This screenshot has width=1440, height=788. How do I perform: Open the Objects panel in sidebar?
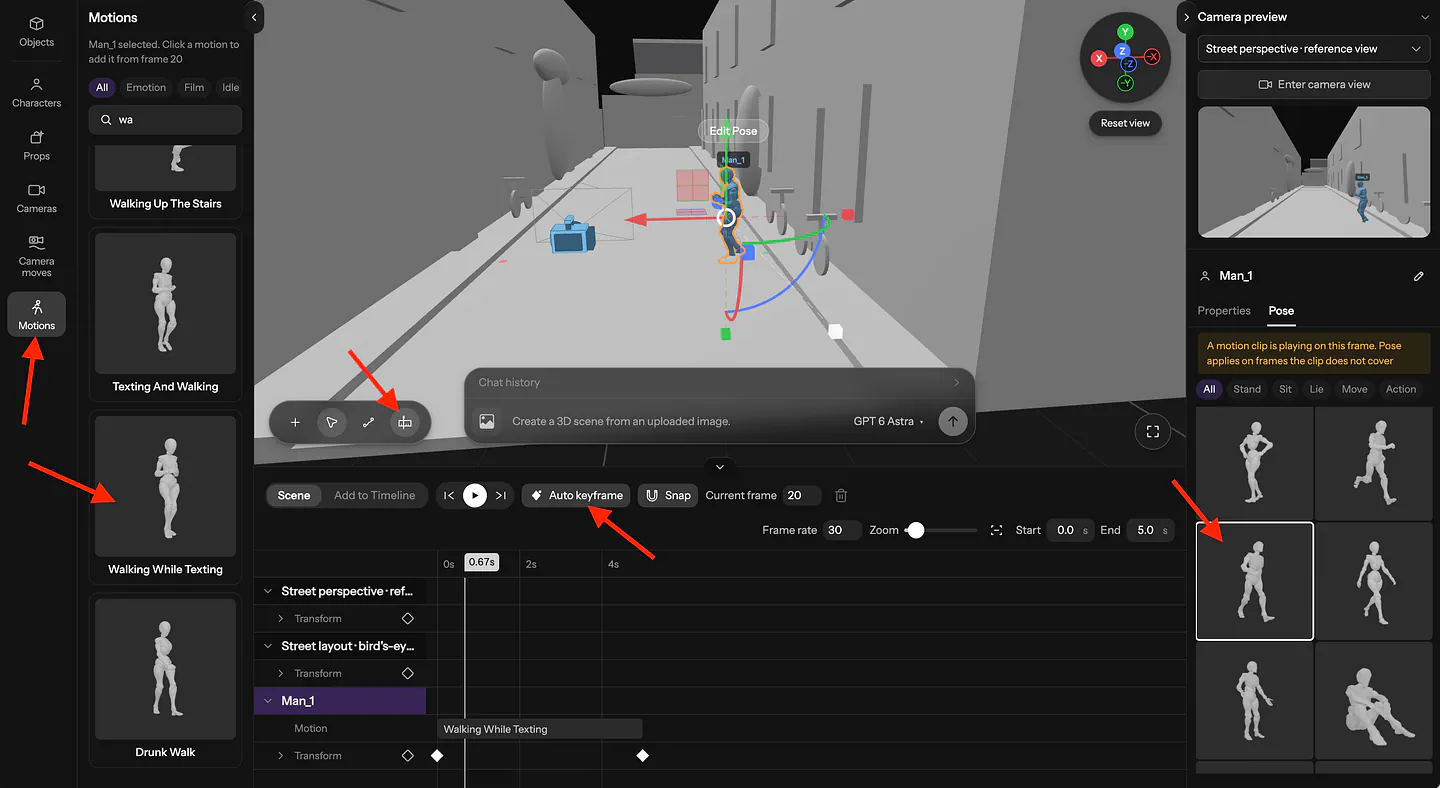(x=37, y=31)
